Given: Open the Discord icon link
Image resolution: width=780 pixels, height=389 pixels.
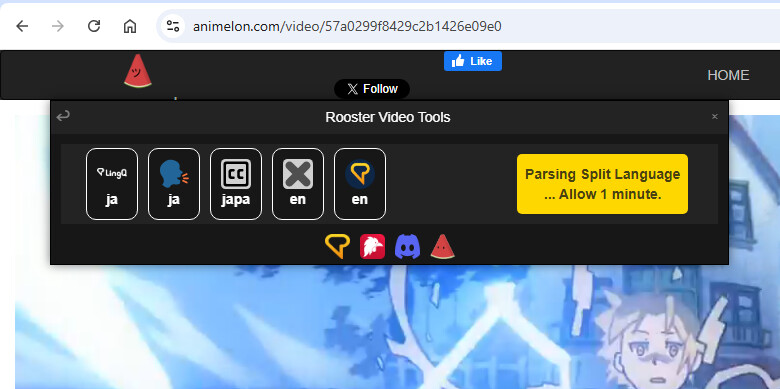Looking at the screenshot, I should tap(407, 247).
